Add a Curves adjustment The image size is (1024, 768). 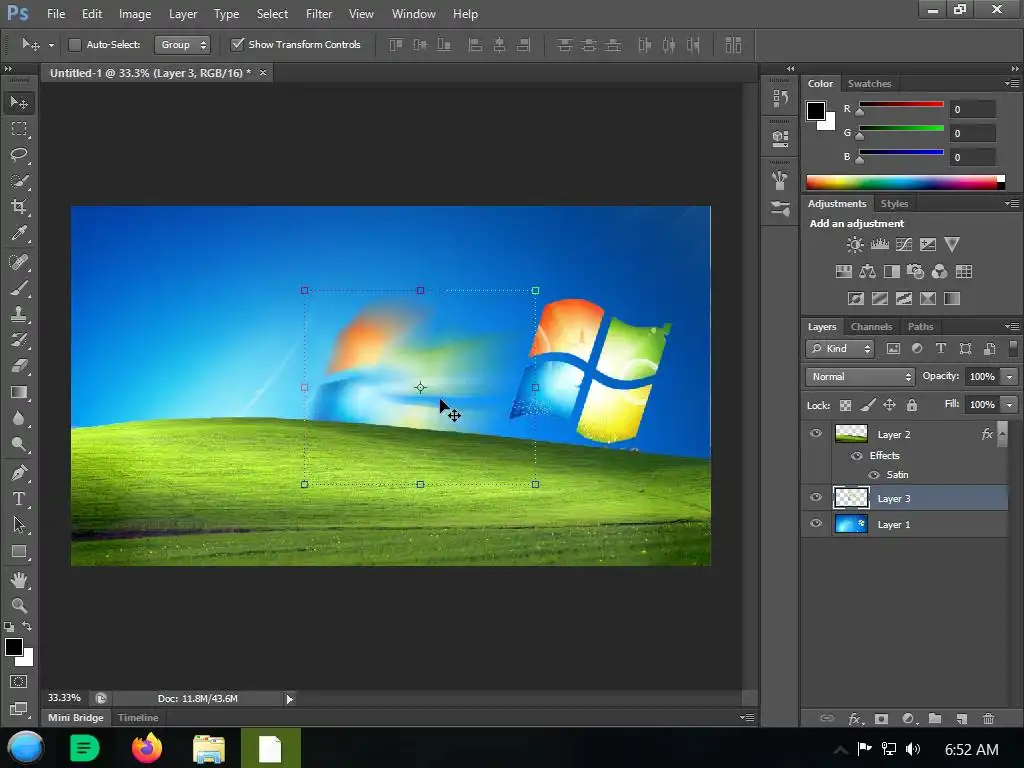coord(904,245)
